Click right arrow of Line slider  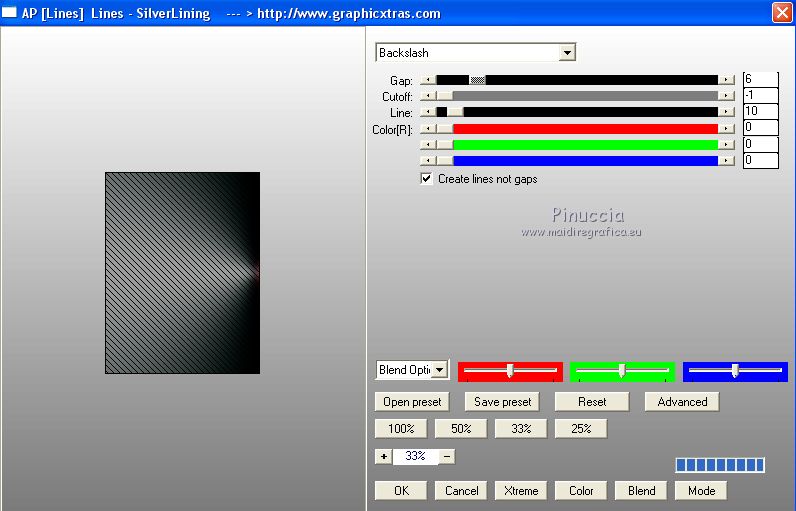726,112
